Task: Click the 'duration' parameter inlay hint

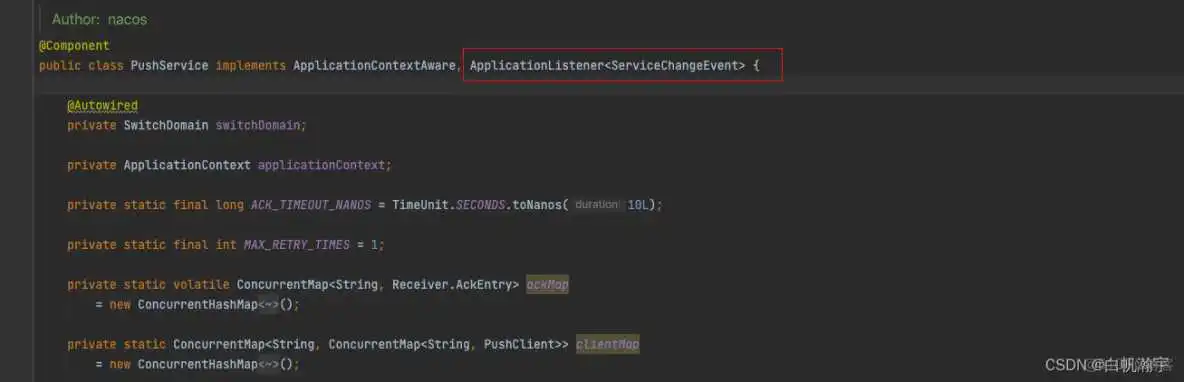Action: [597, 205]
